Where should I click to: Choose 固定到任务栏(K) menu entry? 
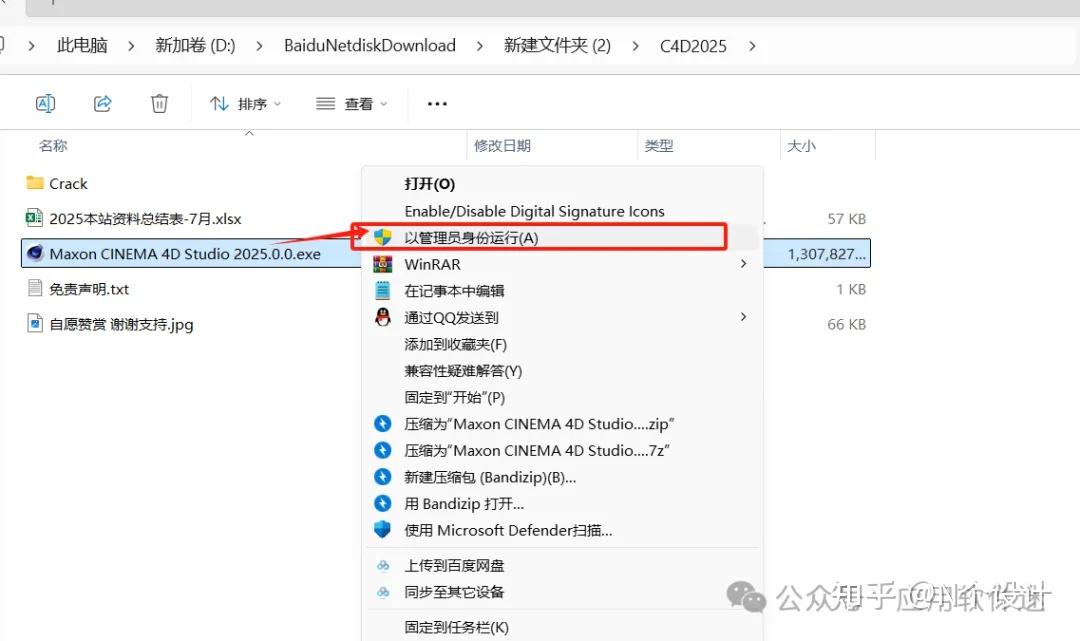[x=457, y=627]
